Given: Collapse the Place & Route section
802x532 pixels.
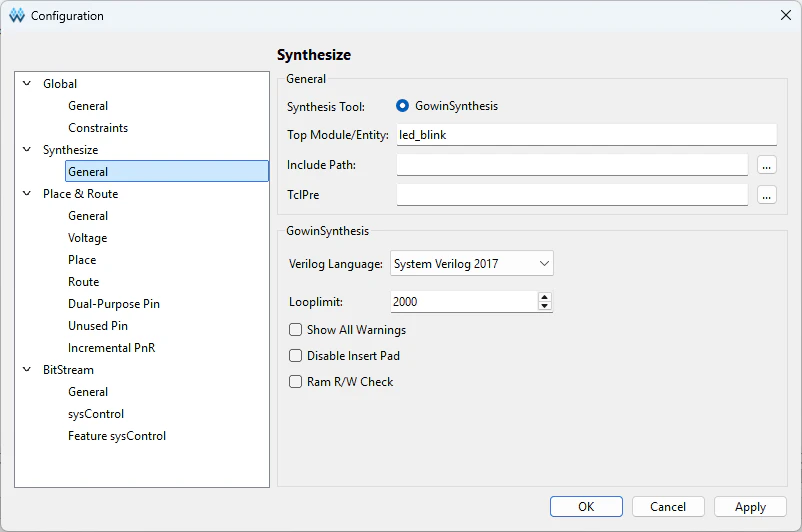Looking at the screenshot, I should point(27,194).
